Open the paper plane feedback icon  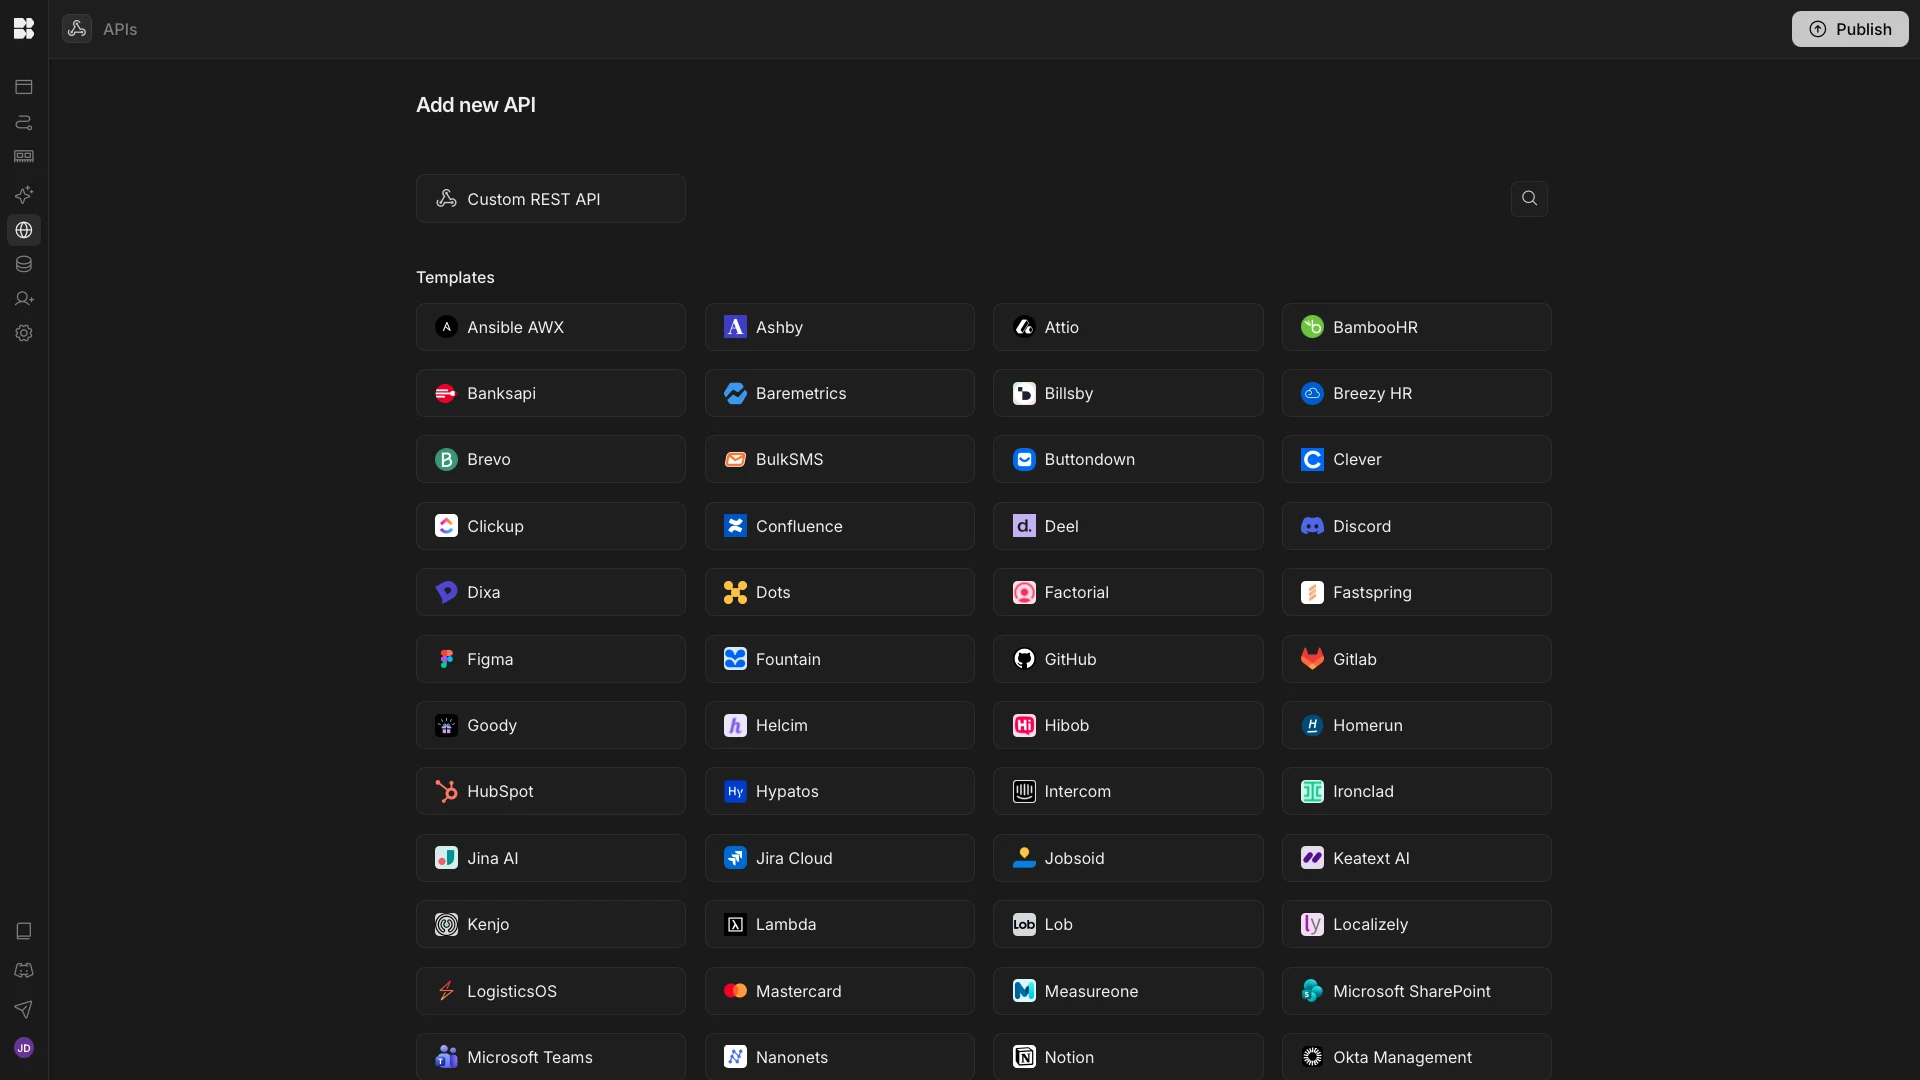24,1009
